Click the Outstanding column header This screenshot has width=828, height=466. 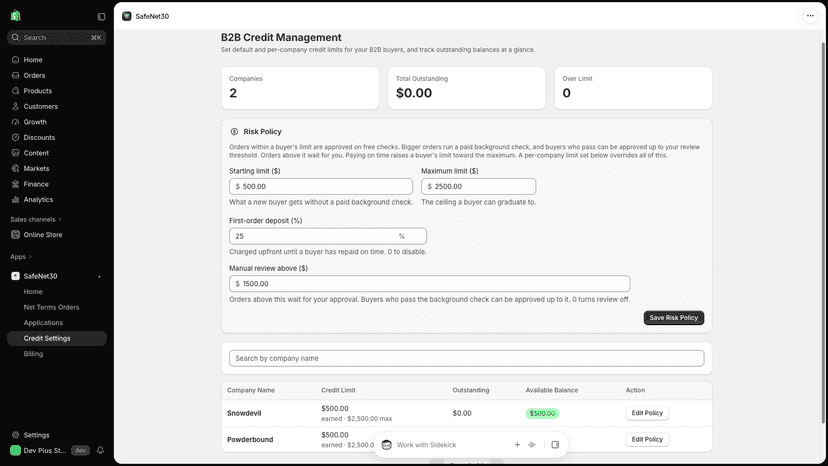pos(471,390)
